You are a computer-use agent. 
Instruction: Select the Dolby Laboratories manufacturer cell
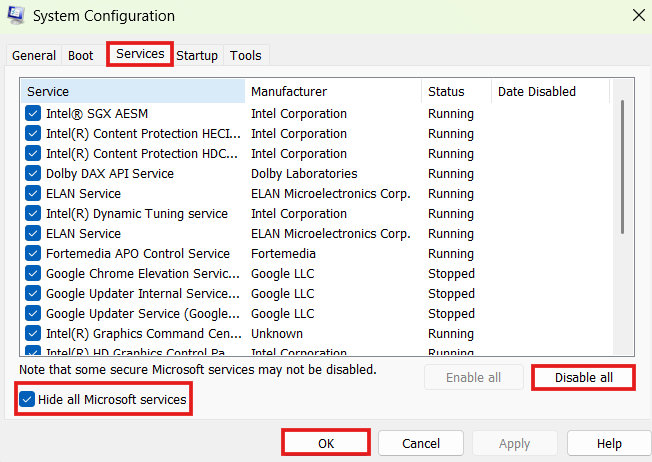[304, 173]
